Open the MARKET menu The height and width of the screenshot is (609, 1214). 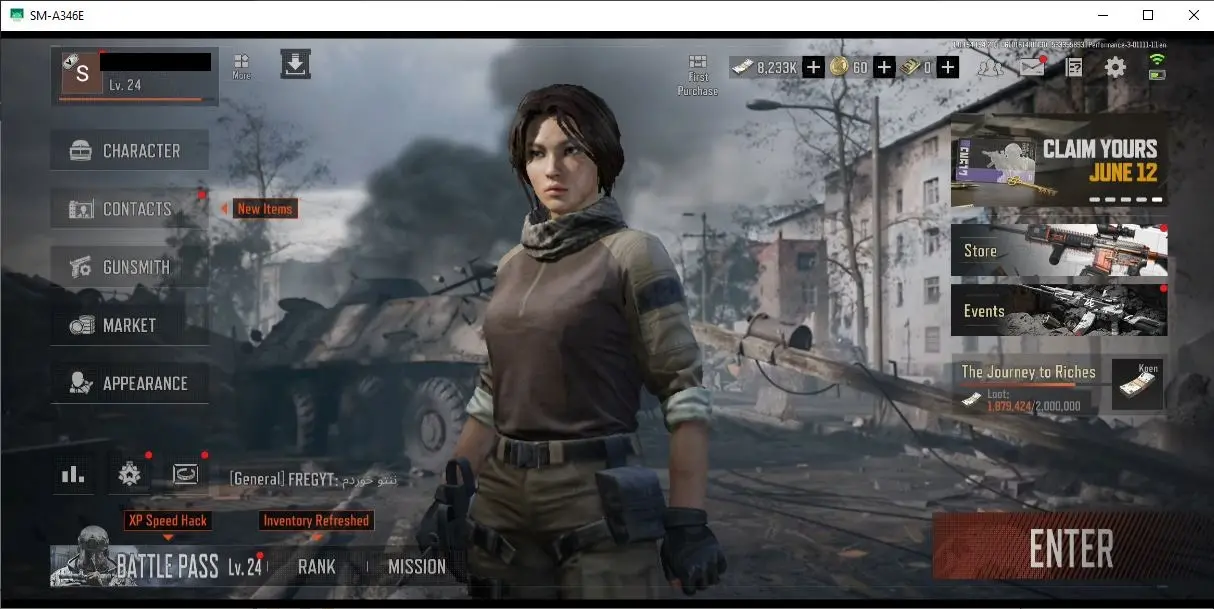[x=130, y=325]
